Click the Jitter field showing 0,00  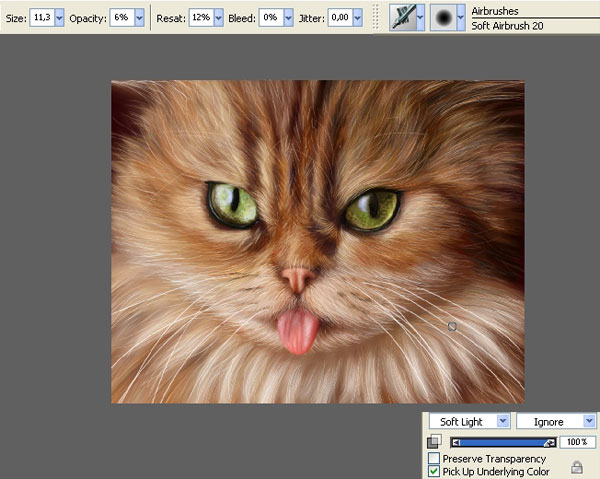click(x=340, y=18)
